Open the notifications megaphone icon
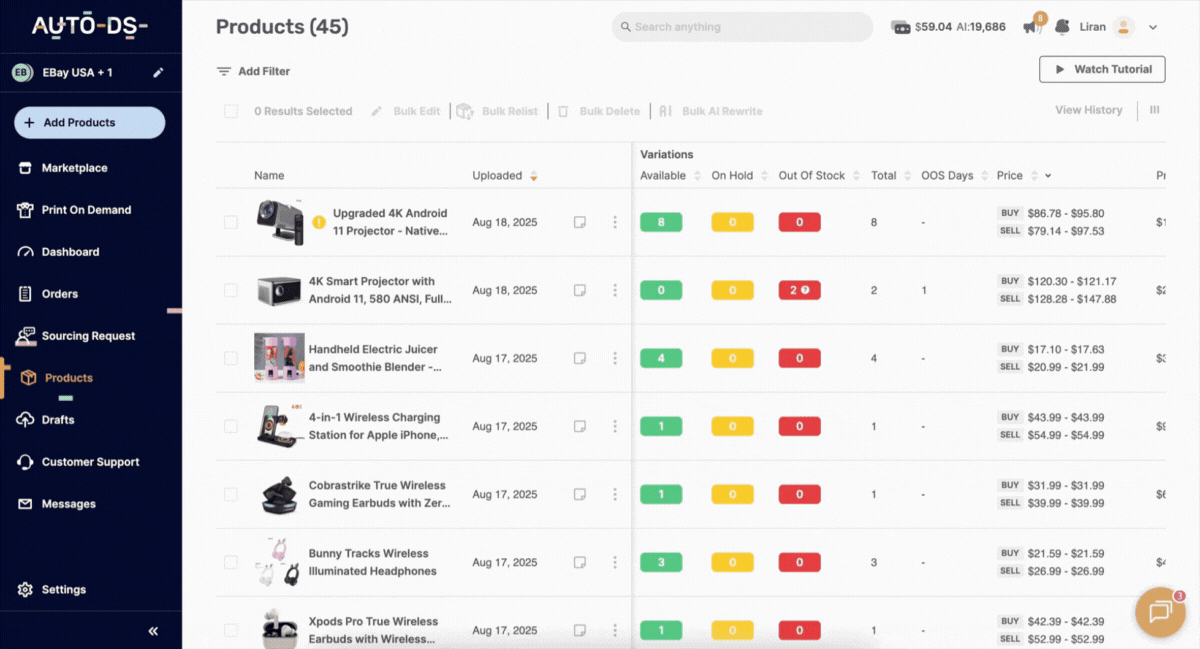 pos(1032,27)
